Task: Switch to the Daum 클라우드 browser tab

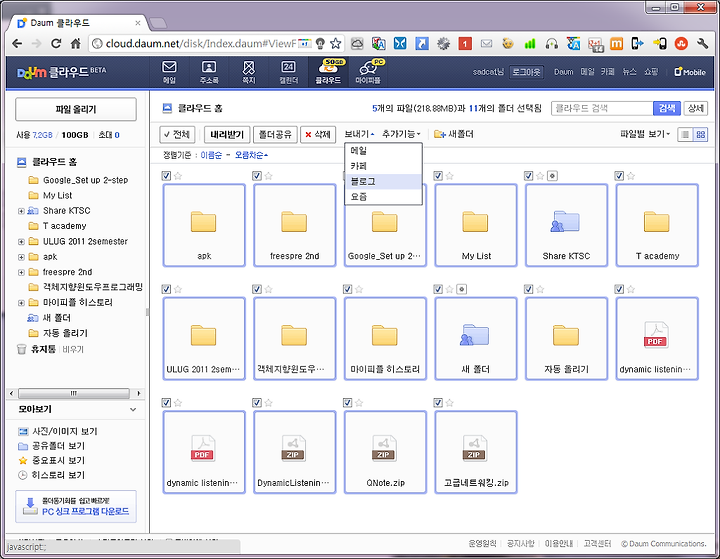Action: pos(79,23)
